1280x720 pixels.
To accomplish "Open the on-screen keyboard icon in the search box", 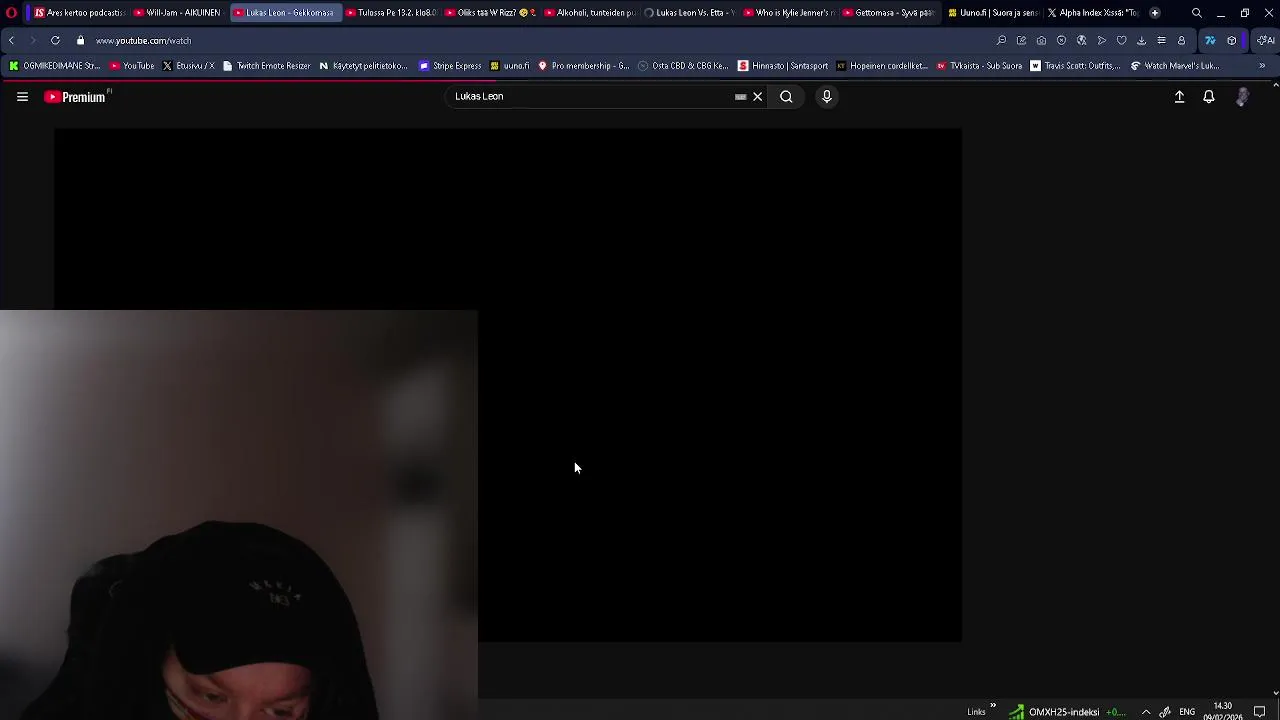I will coord(740,97).
